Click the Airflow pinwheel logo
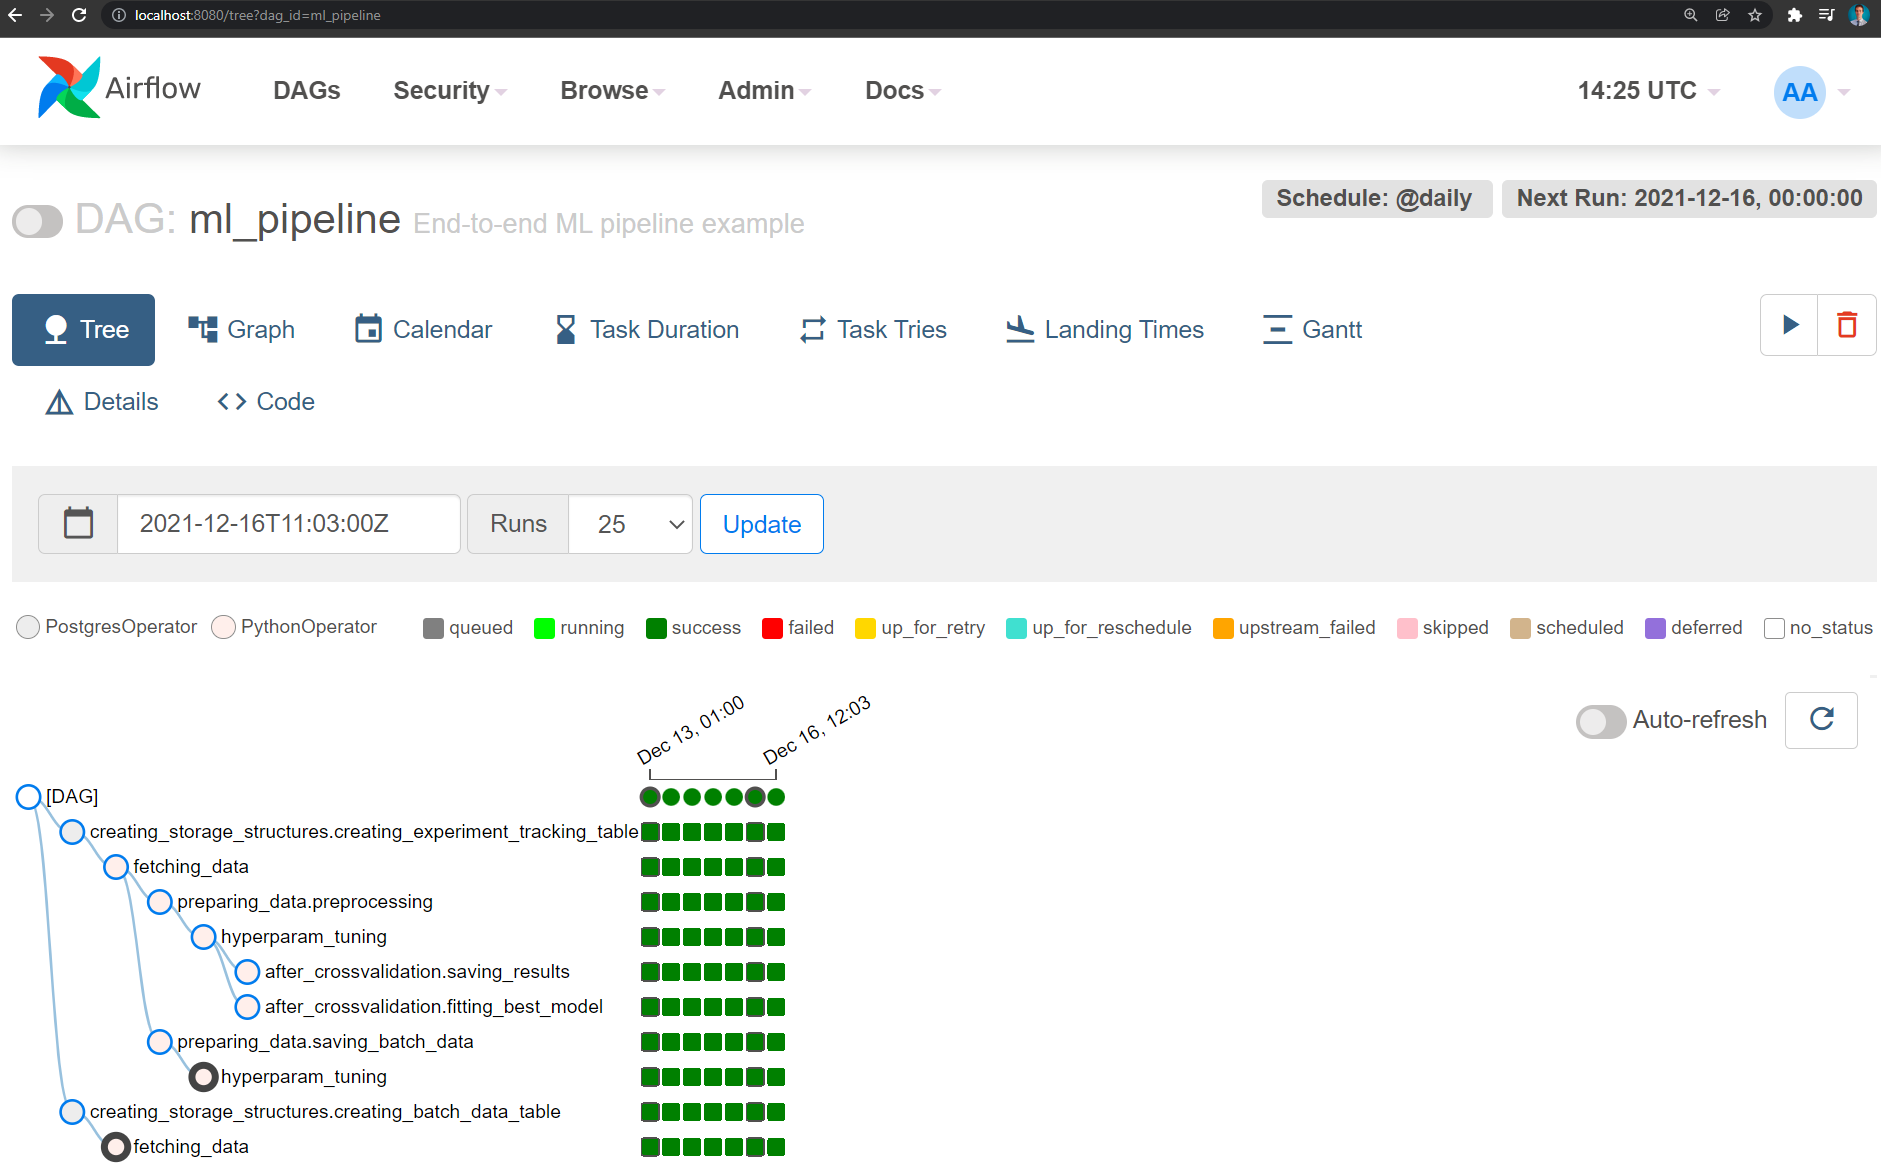 pos(68,88)
